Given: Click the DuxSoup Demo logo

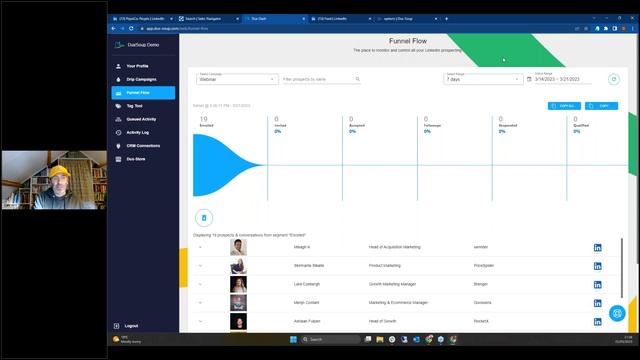Looking at the screenshot, I should (137, 45).
